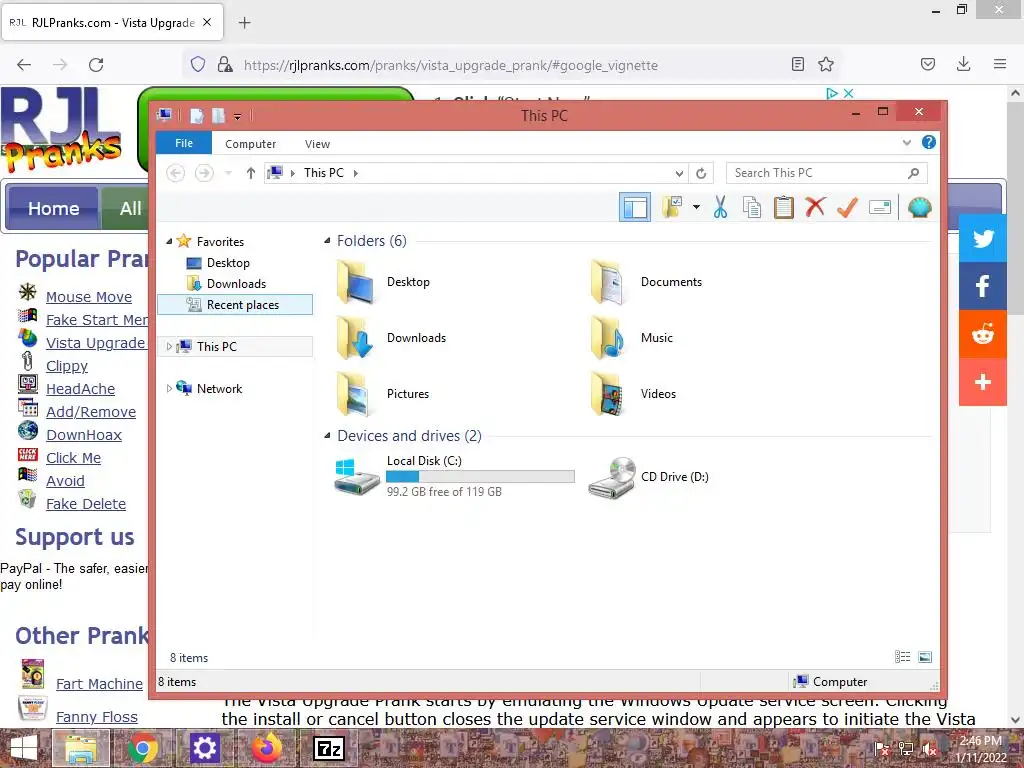This screenshot has width=1024, height=768.
Task: Open the DownHoax prank link
Action: [x=84, y=435]
